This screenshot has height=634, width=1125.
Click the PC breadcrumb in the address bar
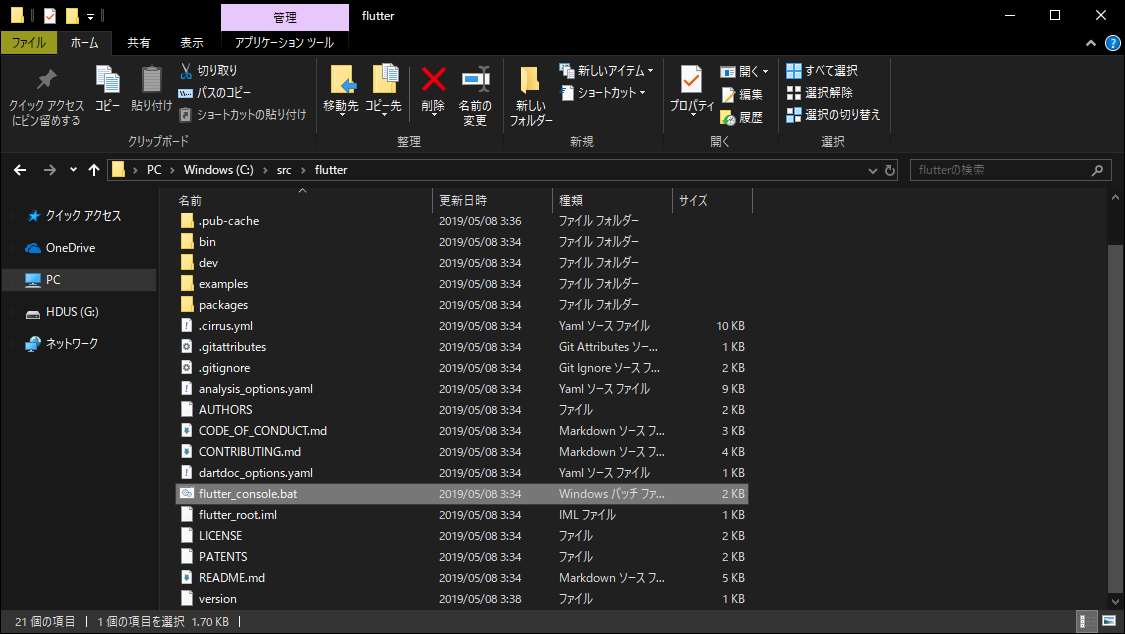(154, 170)
